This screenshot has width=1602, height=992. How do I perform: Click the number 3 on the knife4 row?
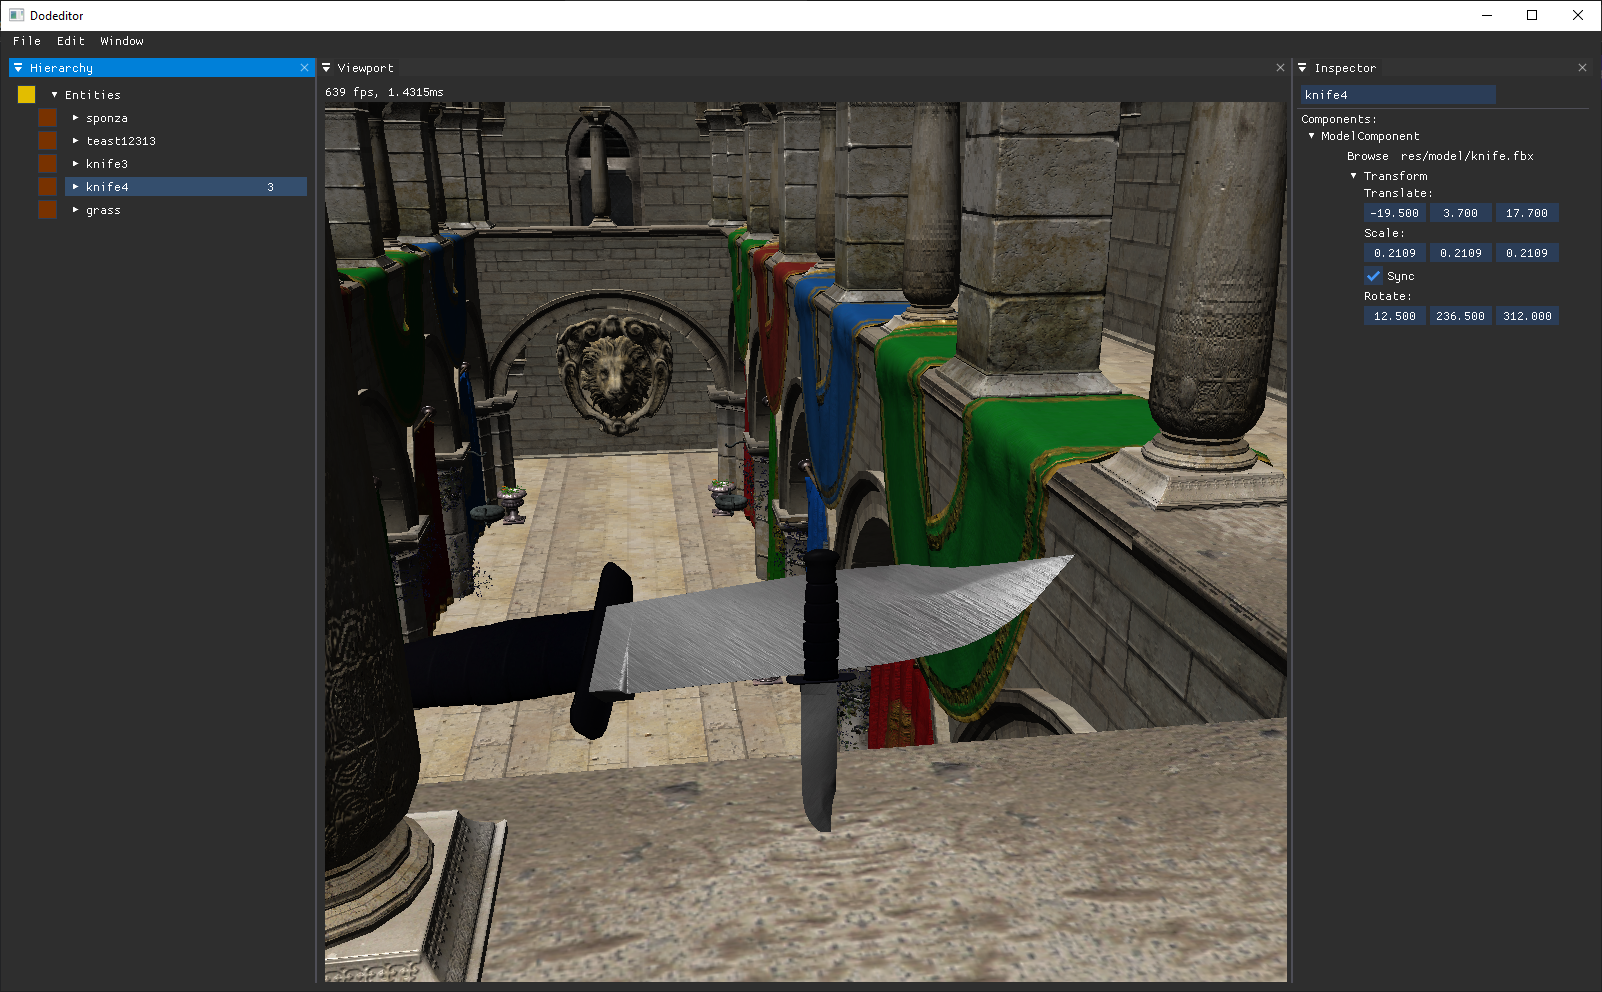point(270,187)
